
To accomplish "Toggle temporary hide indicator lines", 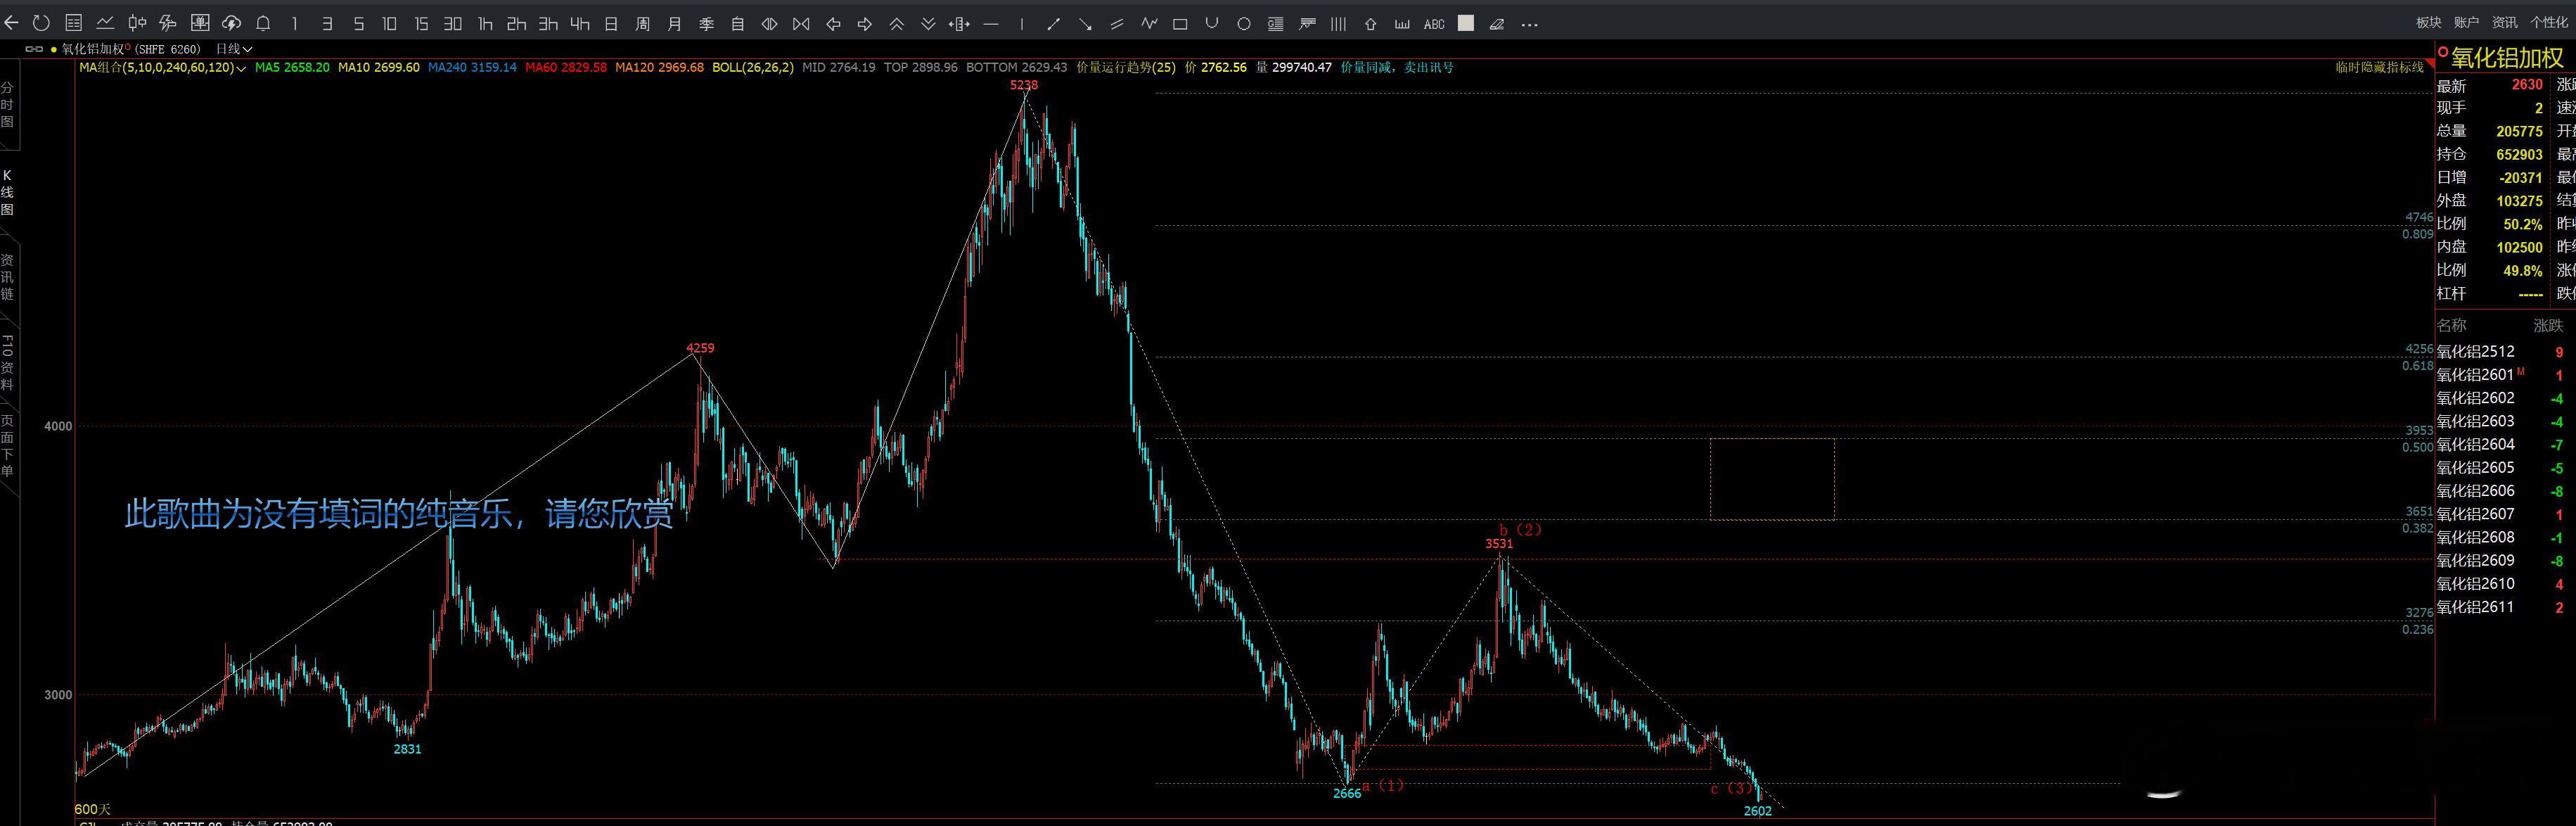I will 2379,67.
